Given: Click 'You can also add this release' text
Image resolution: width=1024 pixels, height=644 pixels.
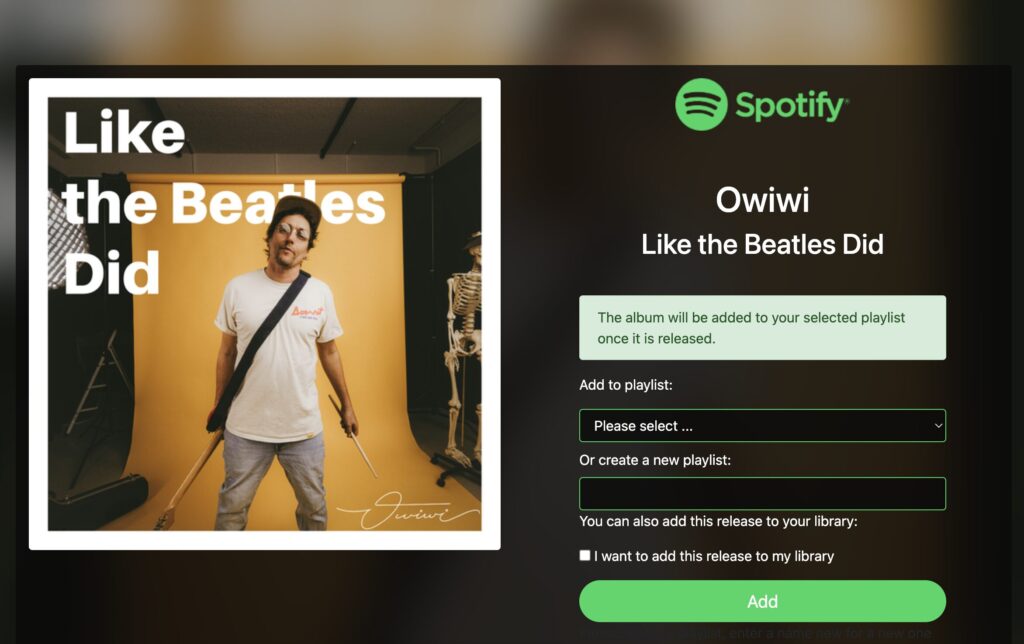Looking at the screenshot, I should point(718,521).
